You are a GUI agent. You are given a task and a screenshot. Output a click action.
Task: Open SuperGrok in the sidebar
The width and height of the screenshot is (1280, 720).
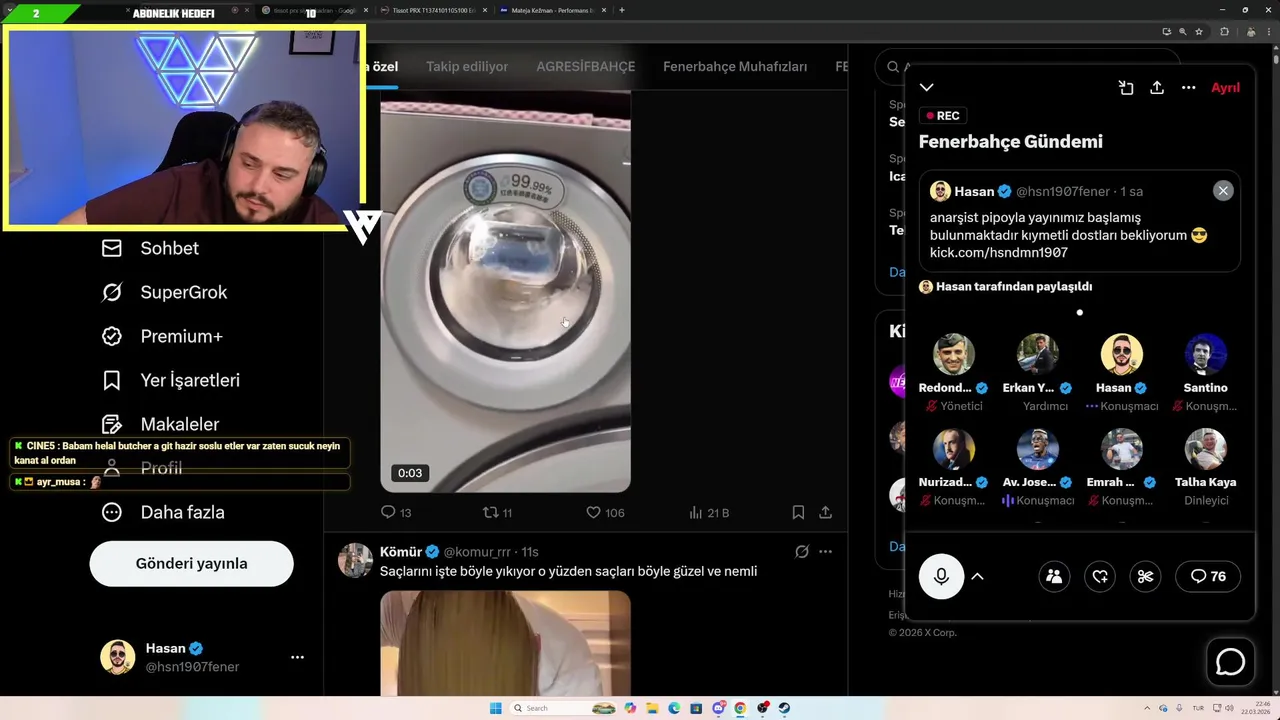click(164, 292)
